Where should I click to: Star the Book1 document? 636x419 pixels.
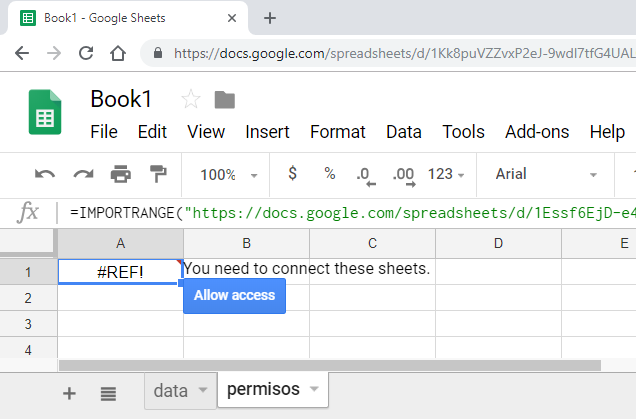pos(191,99)
